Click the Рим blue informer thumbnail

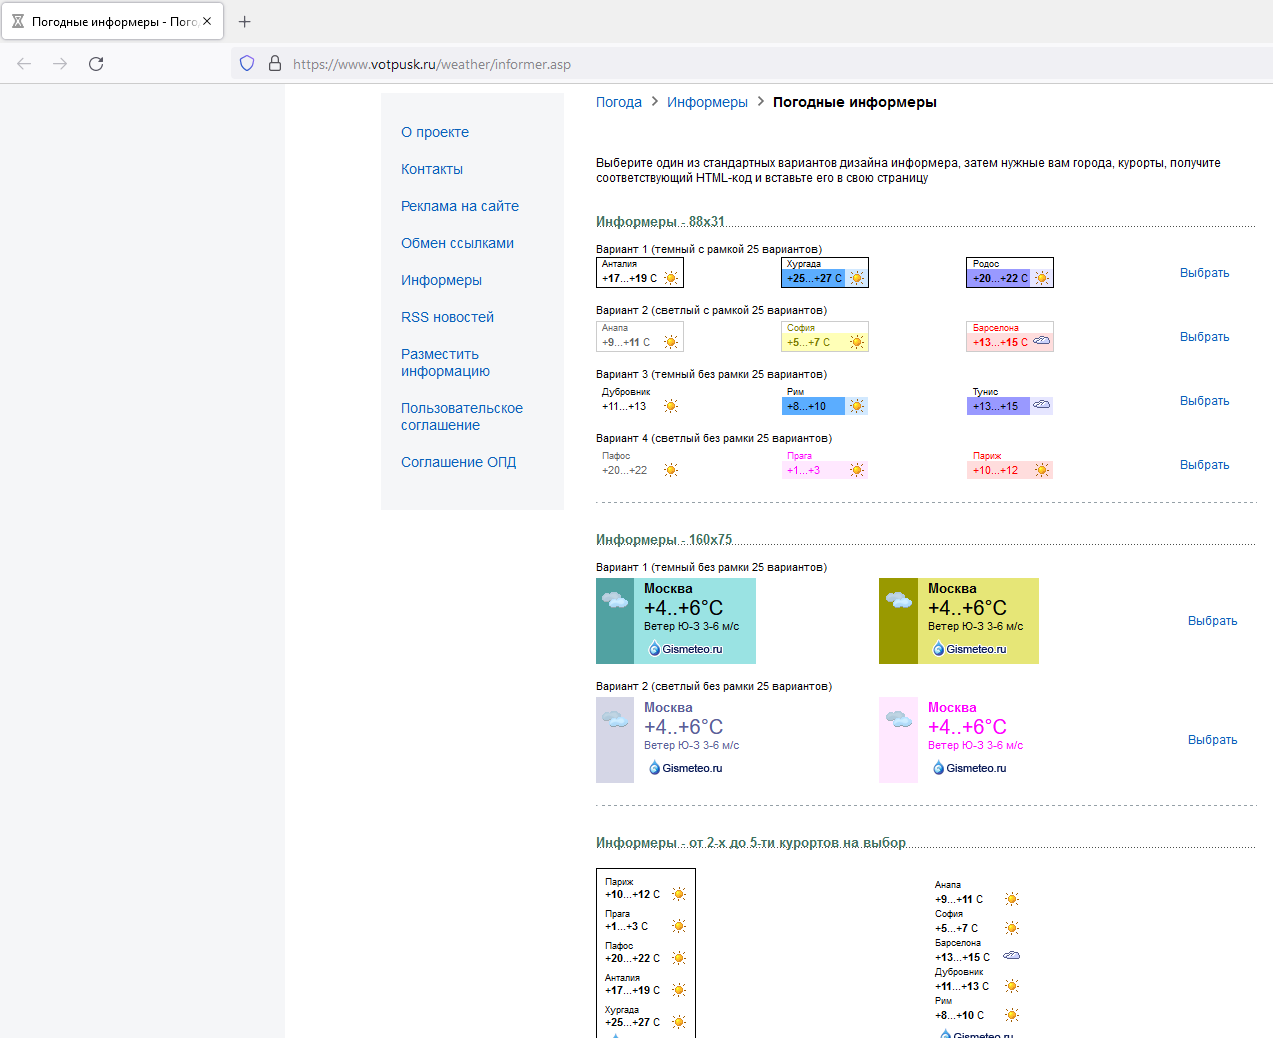[x=825, y=401]
